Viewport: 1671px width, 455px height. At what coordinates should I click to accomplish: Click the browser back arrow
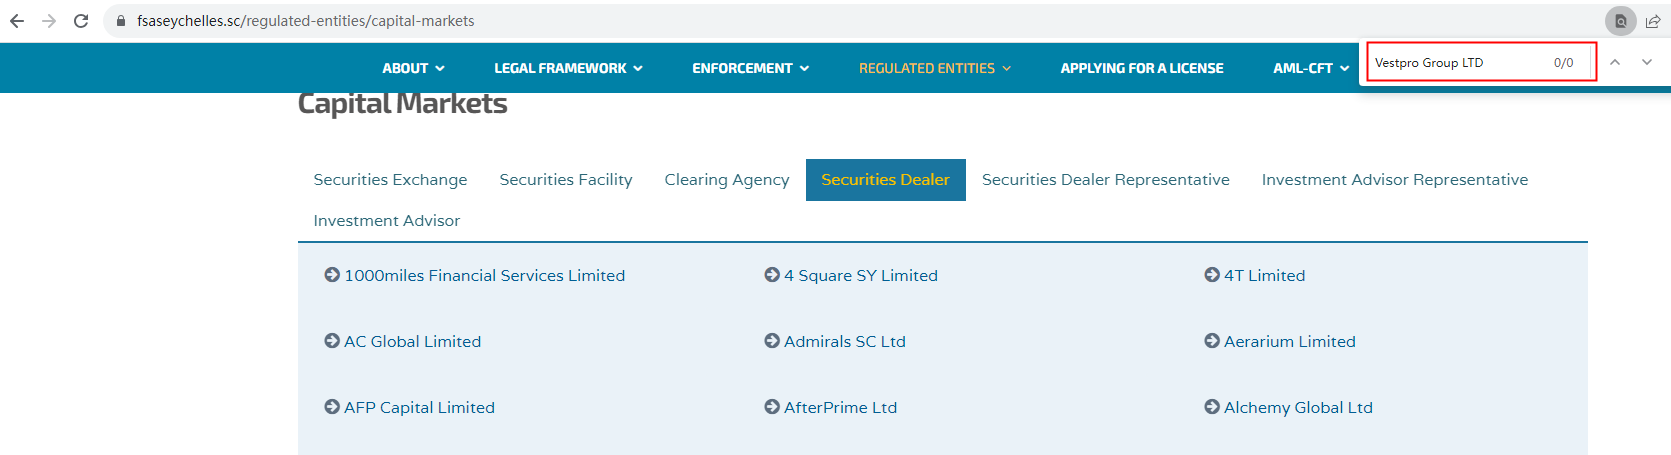(17, 21)
